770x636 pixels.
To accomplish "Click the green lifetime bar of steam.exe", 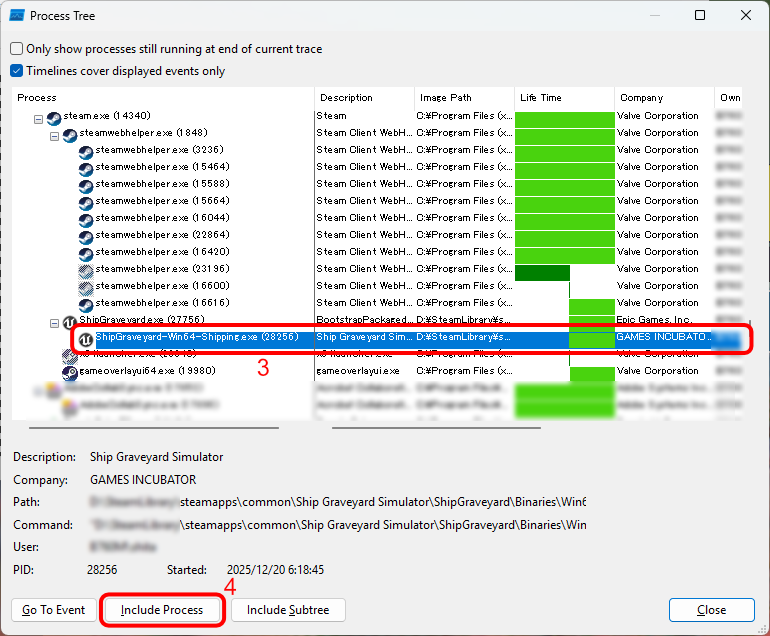I will click(564, 117).
